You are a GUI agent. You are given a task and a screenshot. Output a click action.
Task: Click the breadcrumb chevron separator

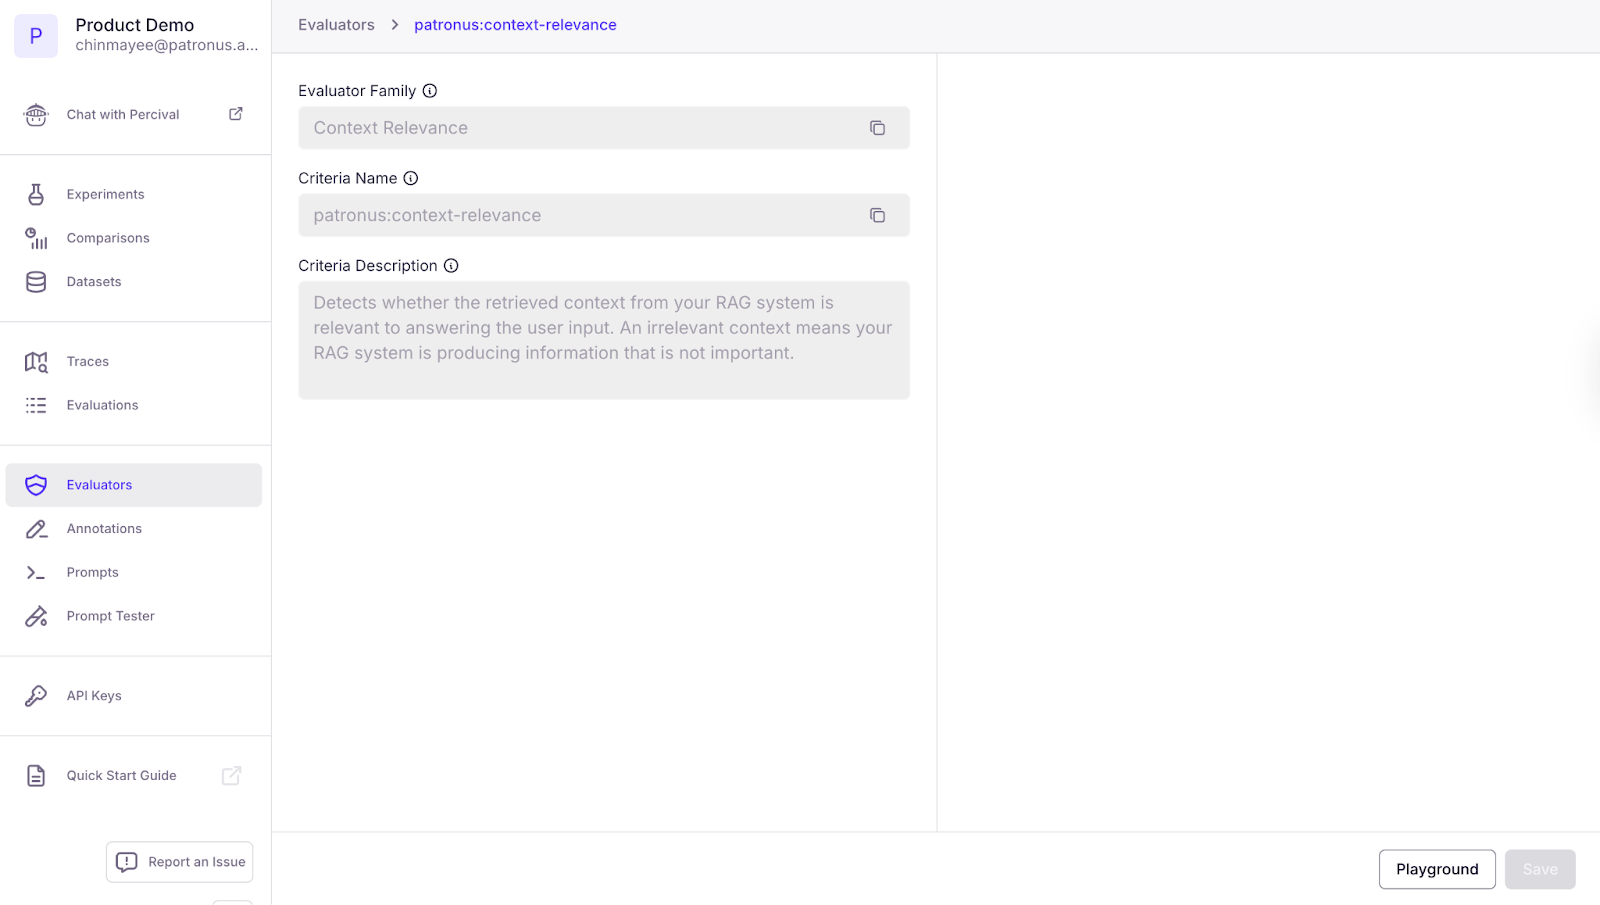pos(395,25)
